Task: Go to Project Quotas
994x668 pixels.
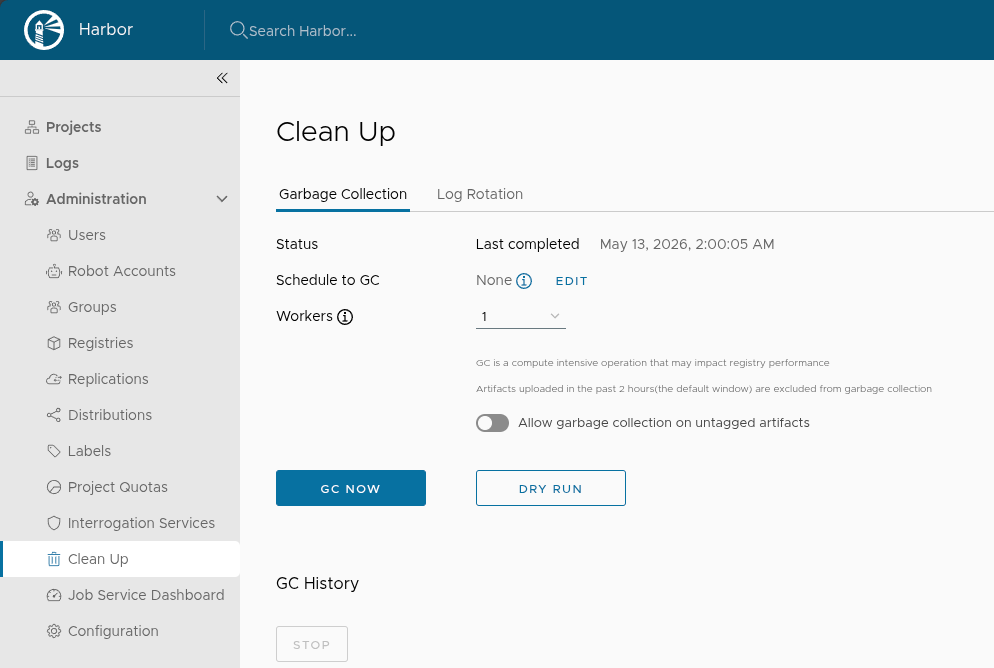Action: (x=120, y=487)
